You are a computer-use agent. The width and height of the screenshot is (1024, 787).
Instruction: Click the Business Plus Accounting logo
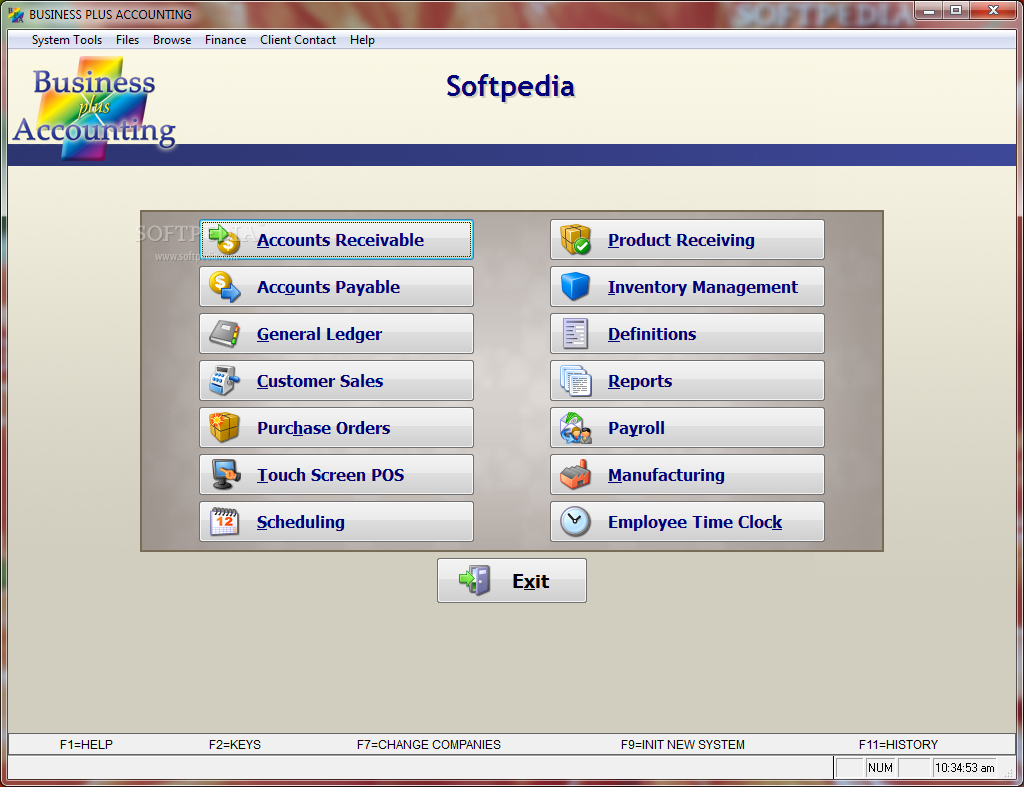pyautogui.click(x=94, y=108)
